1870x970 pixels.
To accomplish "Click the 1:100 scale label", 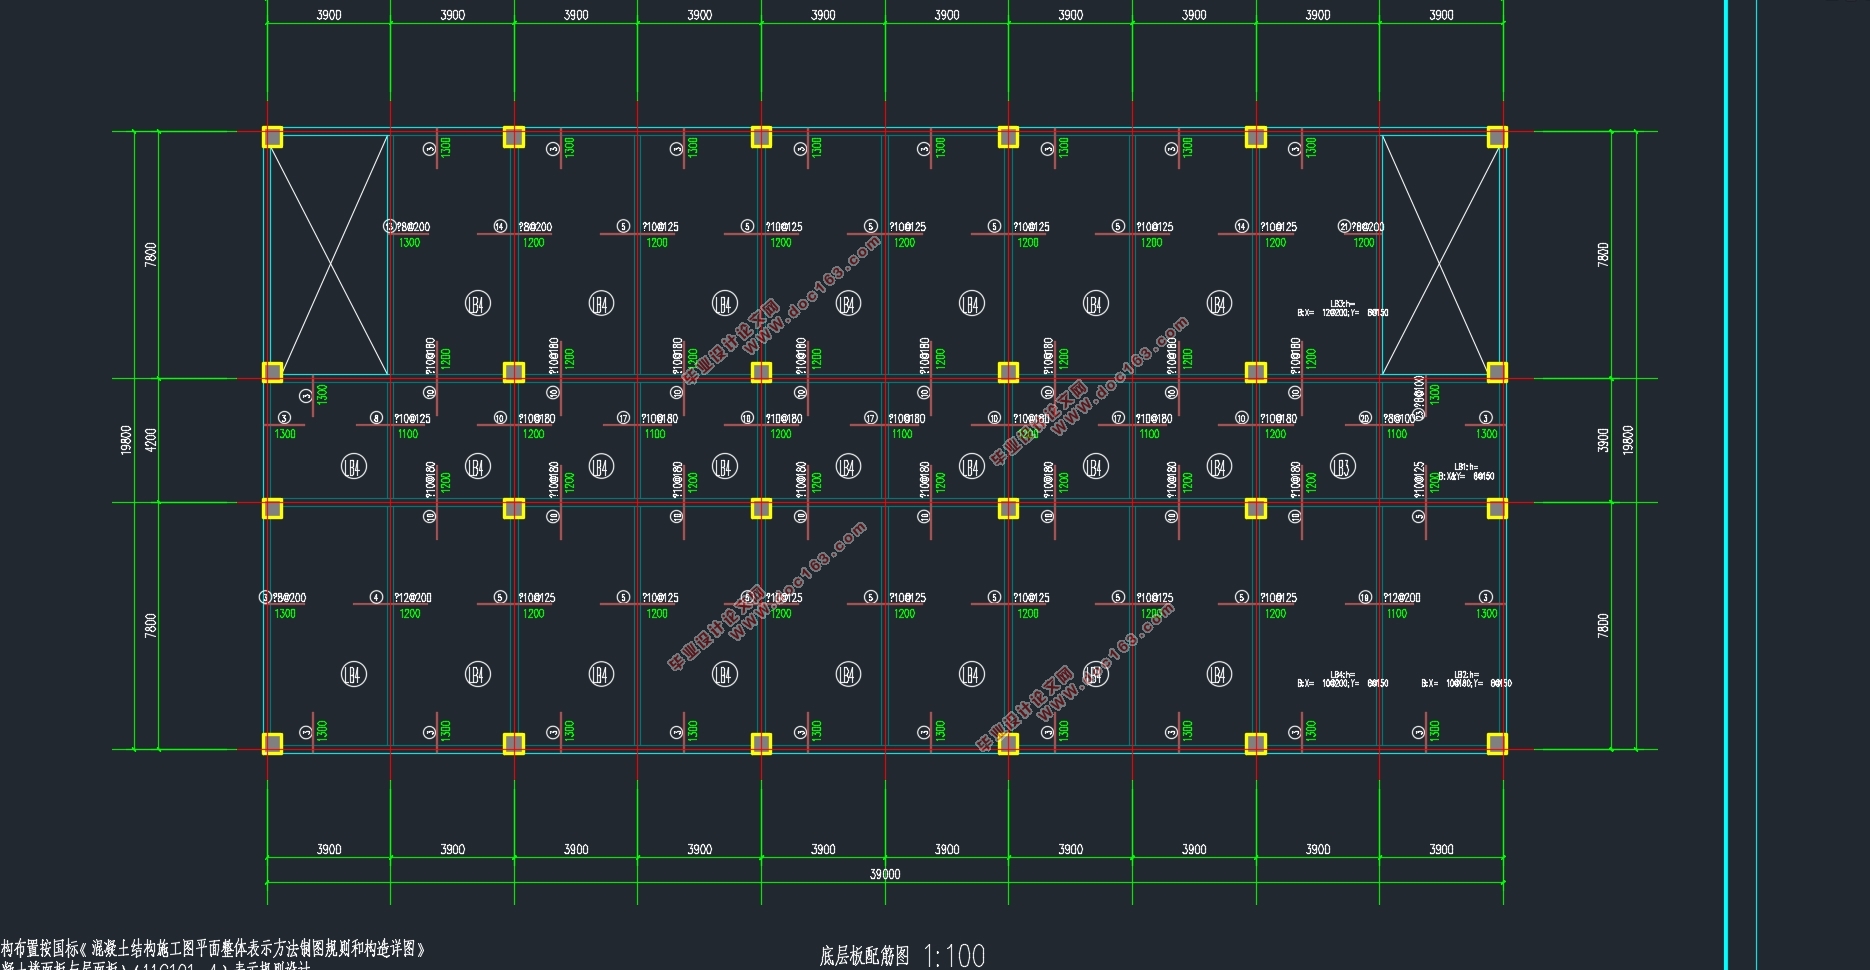I will (954, 956).
